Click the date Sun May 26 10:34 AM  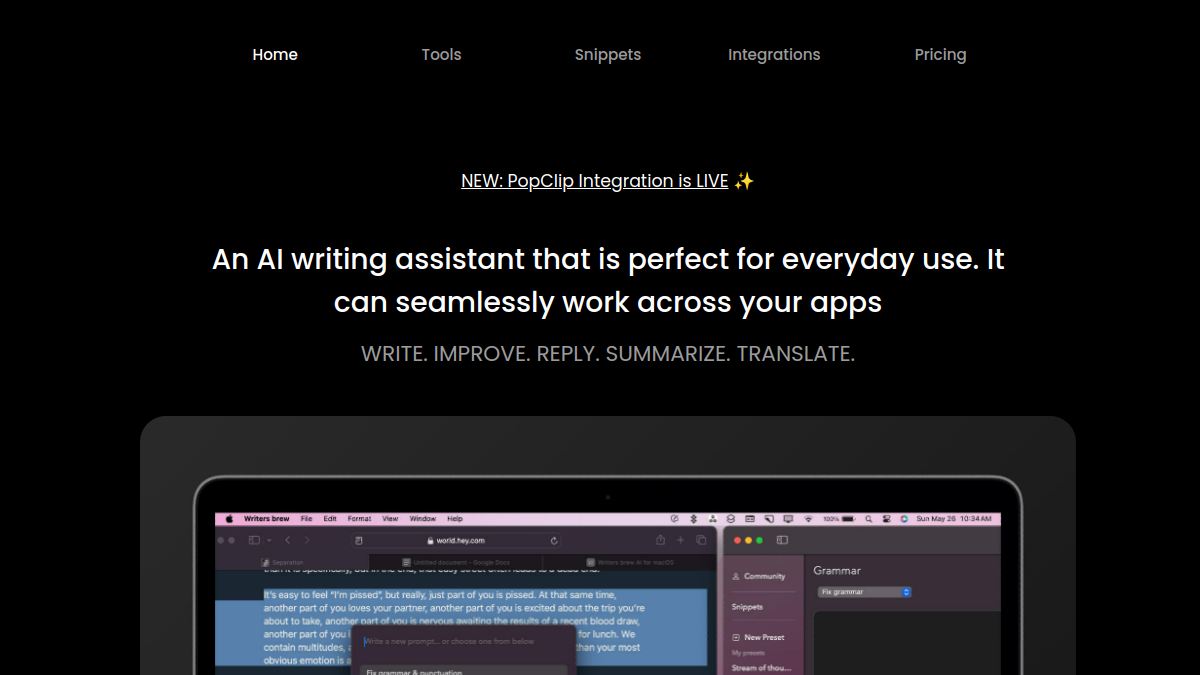pyautogui.click(x=954, y=519)
